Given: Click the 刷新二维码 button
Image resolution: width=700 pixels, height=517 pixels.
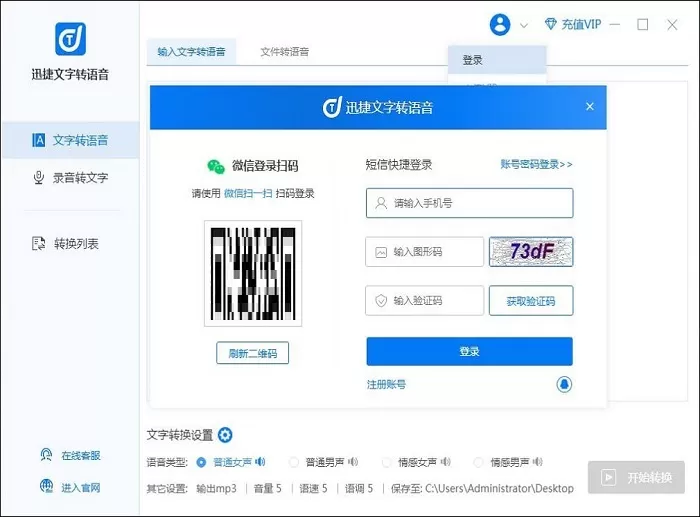Looking at the screenshot, I should click(253, 353).
